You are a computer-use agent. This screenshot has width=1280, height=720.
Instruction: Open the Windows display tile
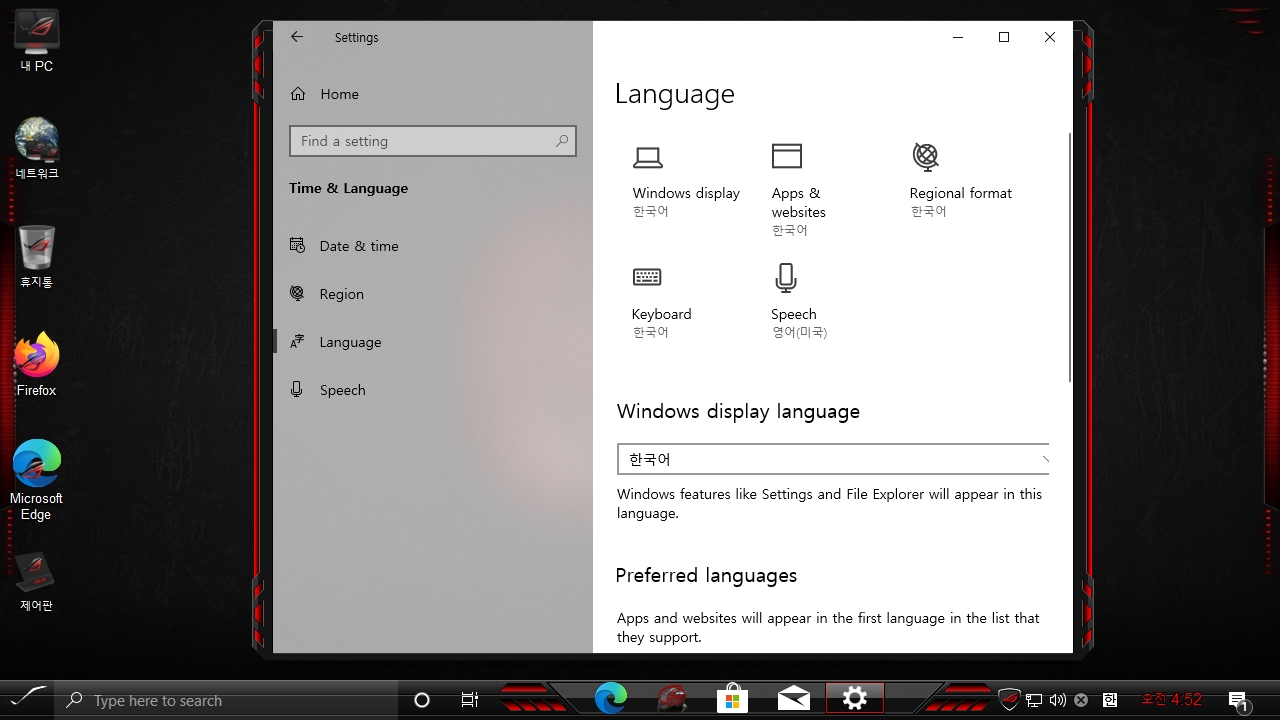tap(686, 182)
